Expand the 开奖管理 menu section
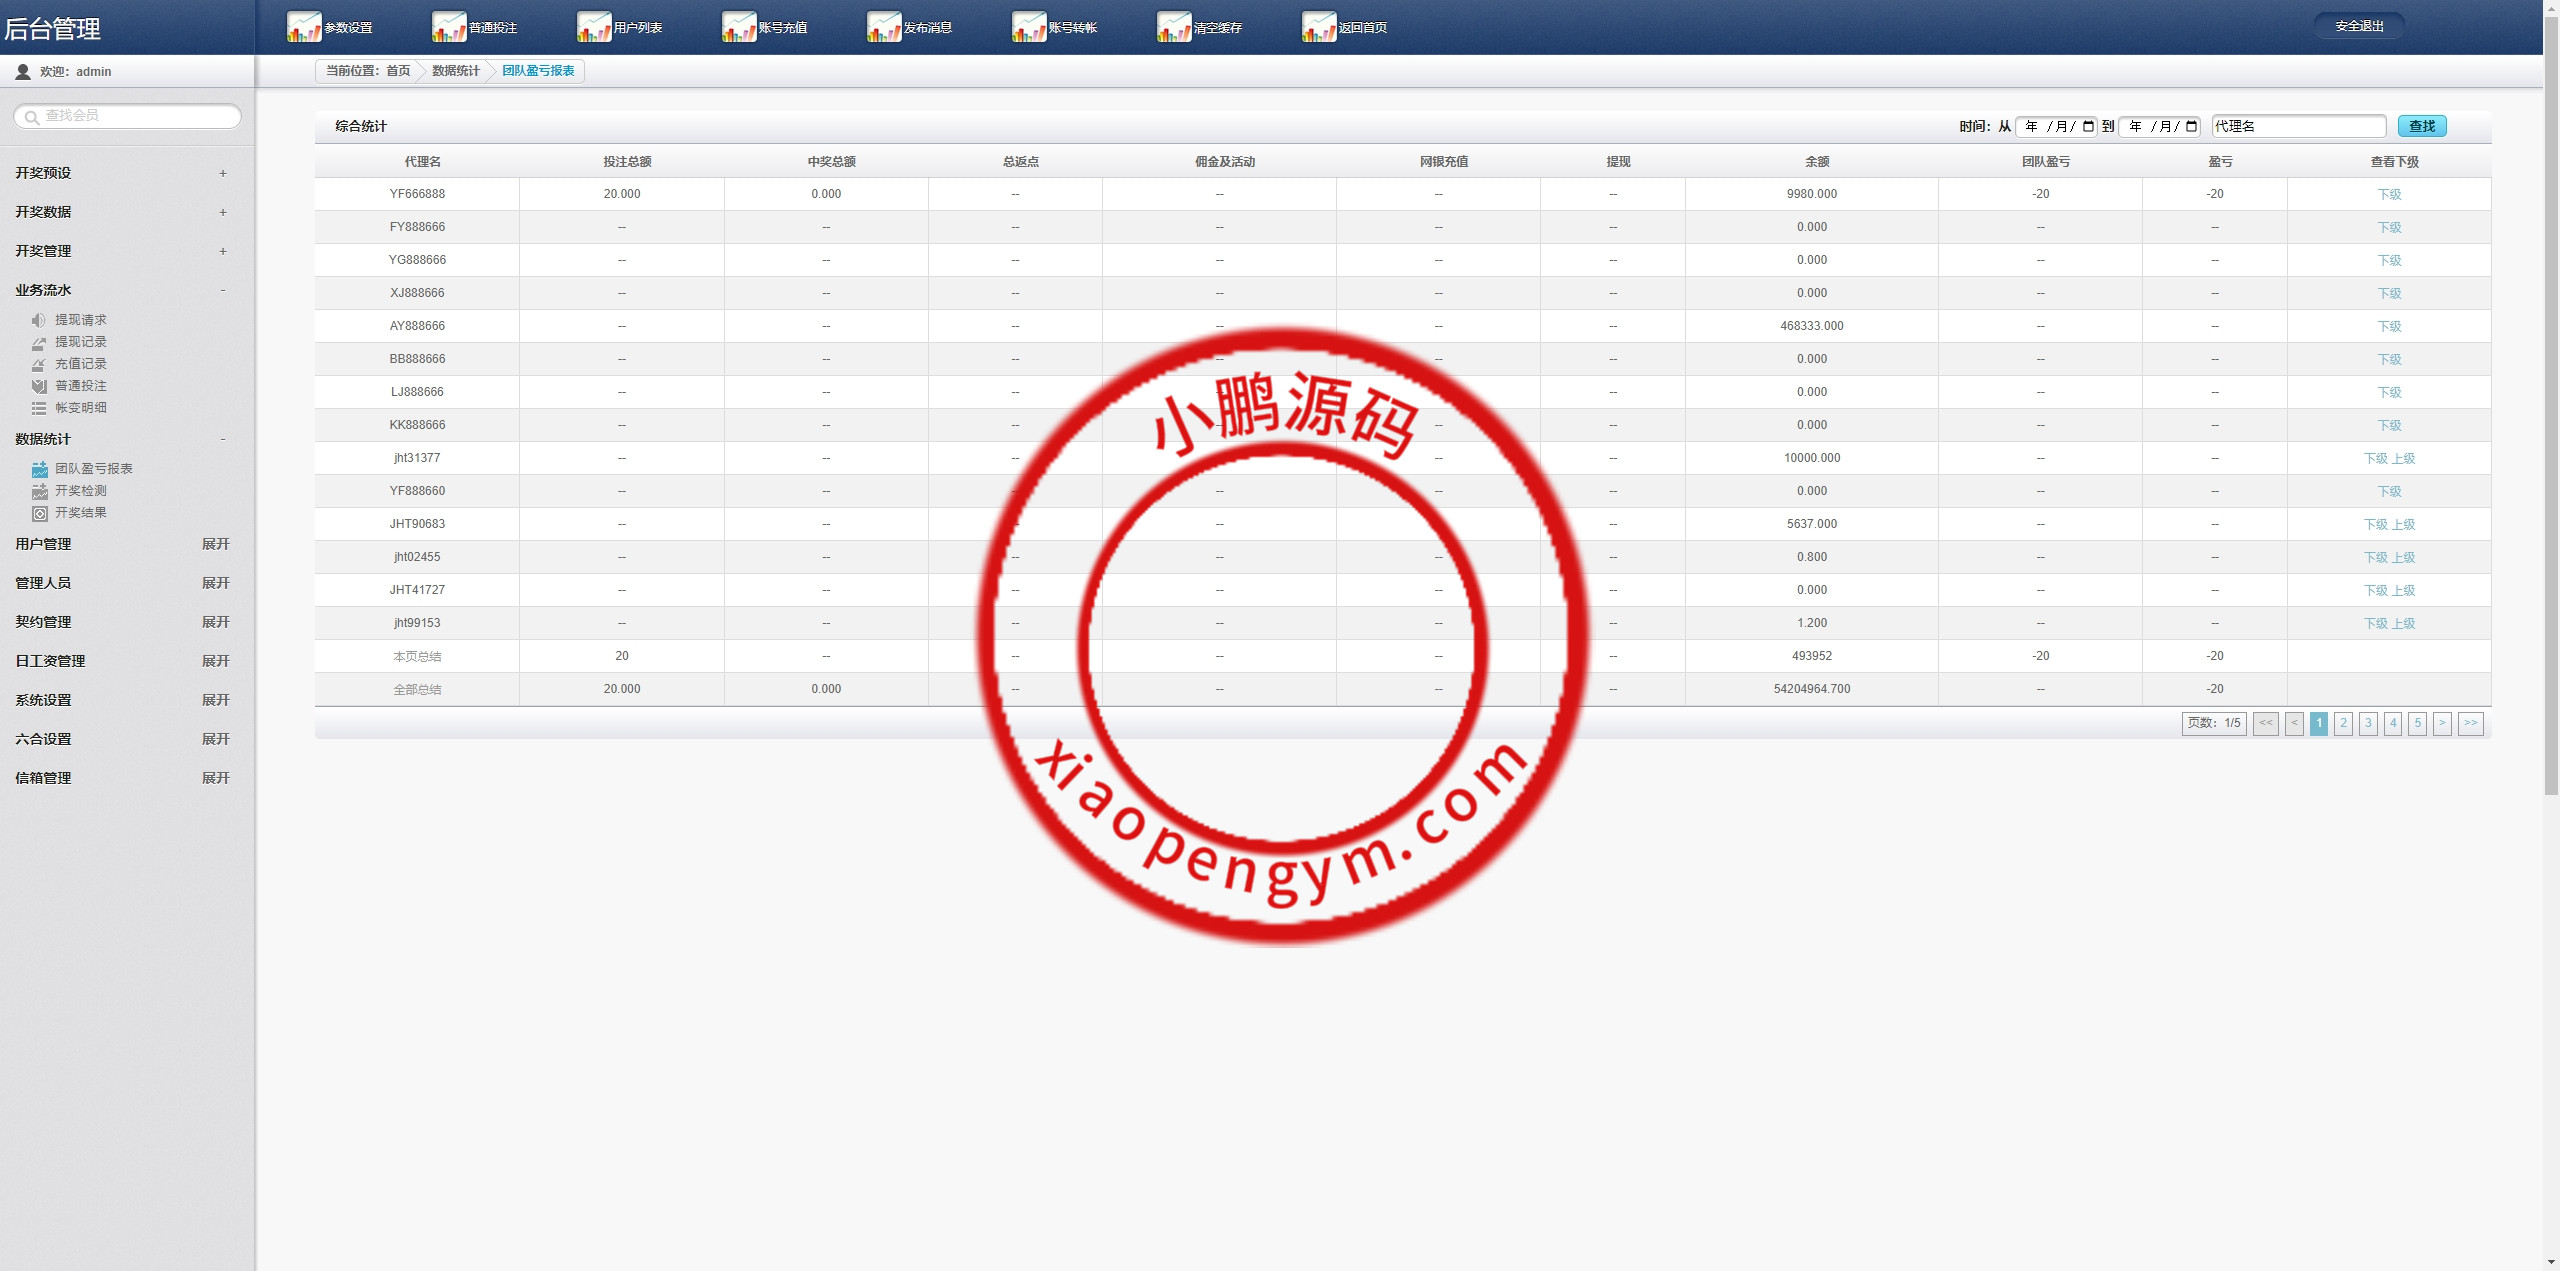2560x1271 pixels. pos(222,251)
